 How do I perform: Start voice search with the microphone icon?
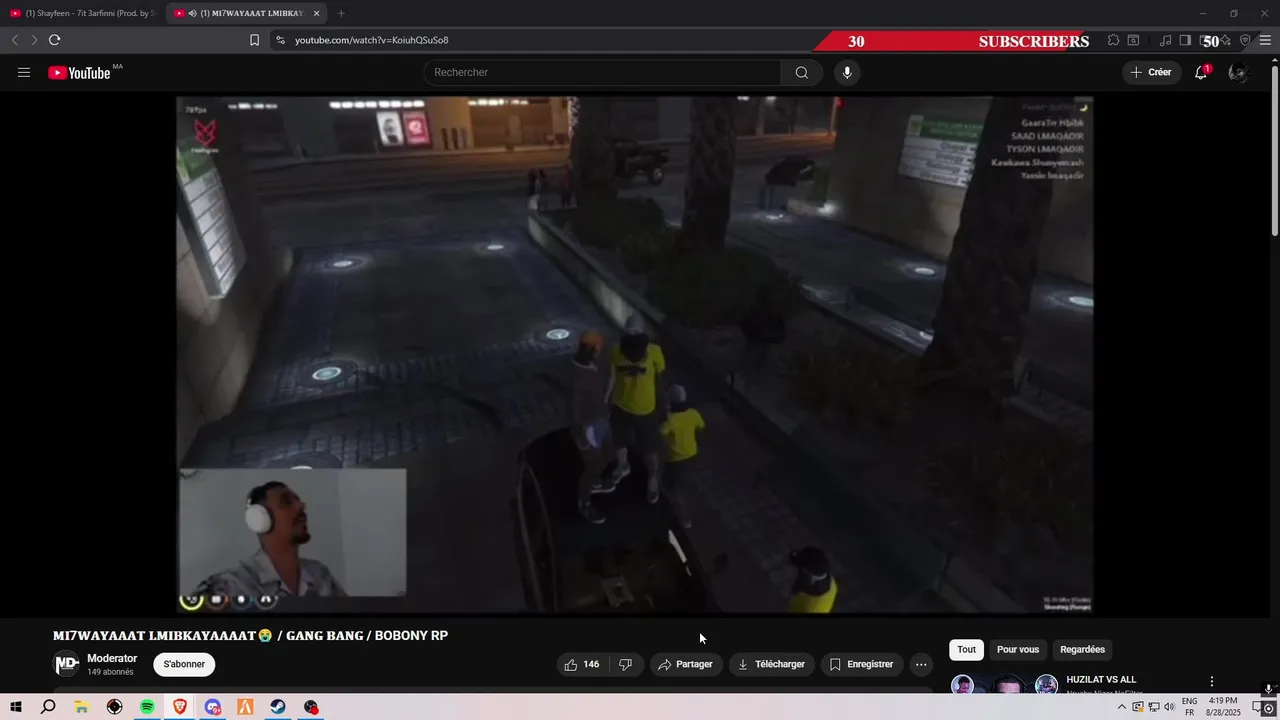pos(847,73)
